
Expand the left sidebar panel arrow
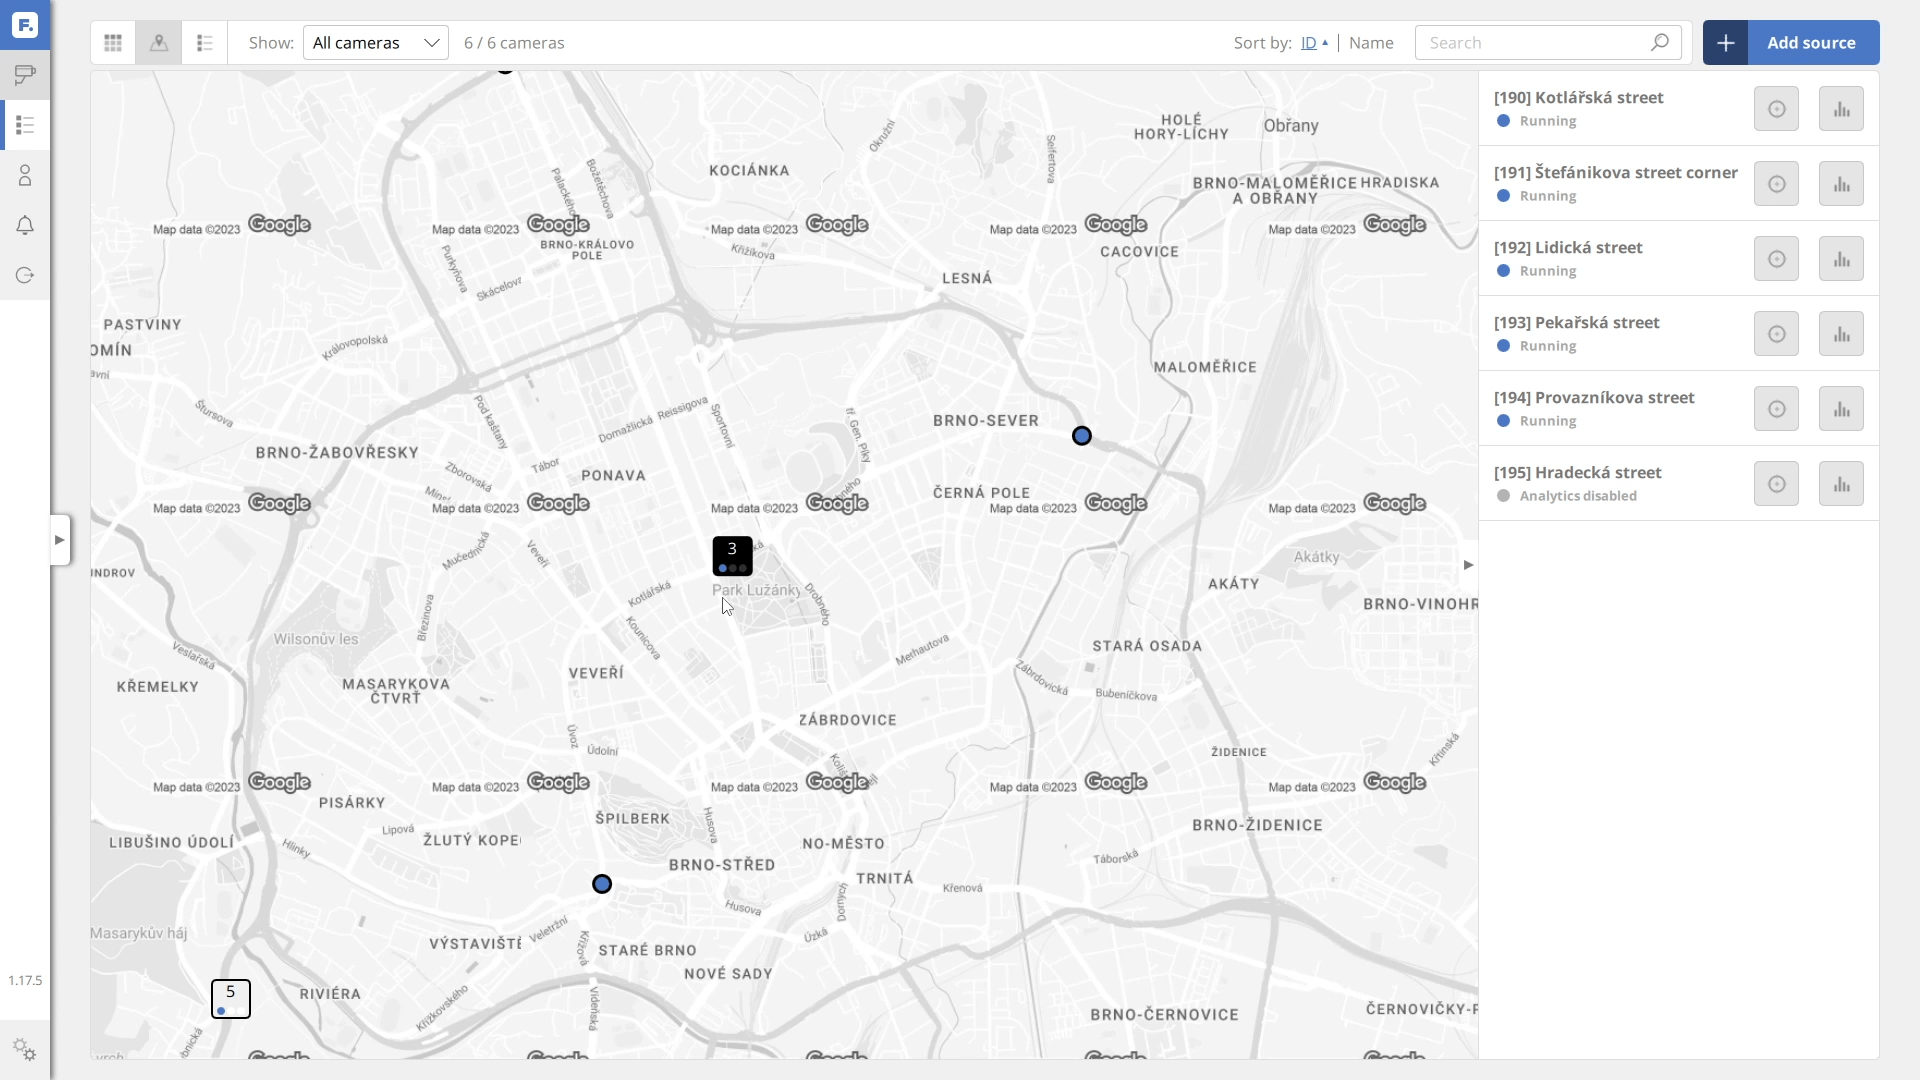click(x=60, y=540)
